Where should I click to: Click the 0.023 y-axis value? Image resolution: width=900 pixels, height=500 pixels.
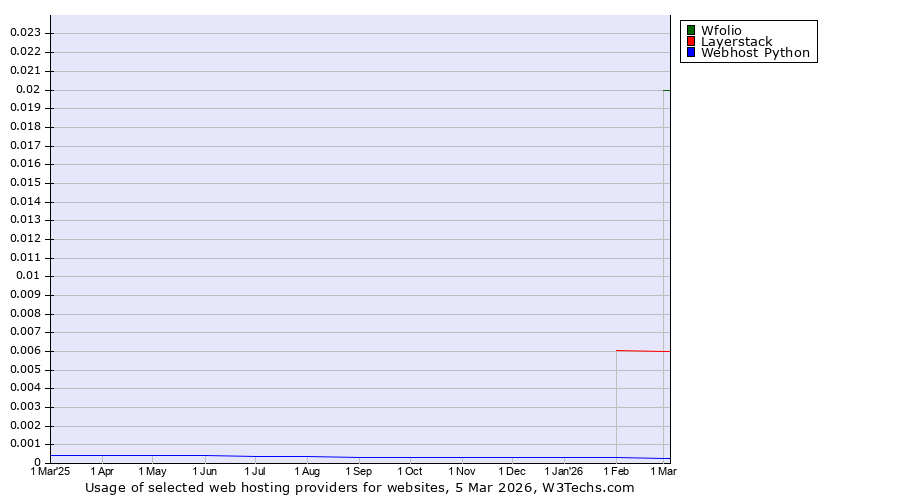click(25, 33)
